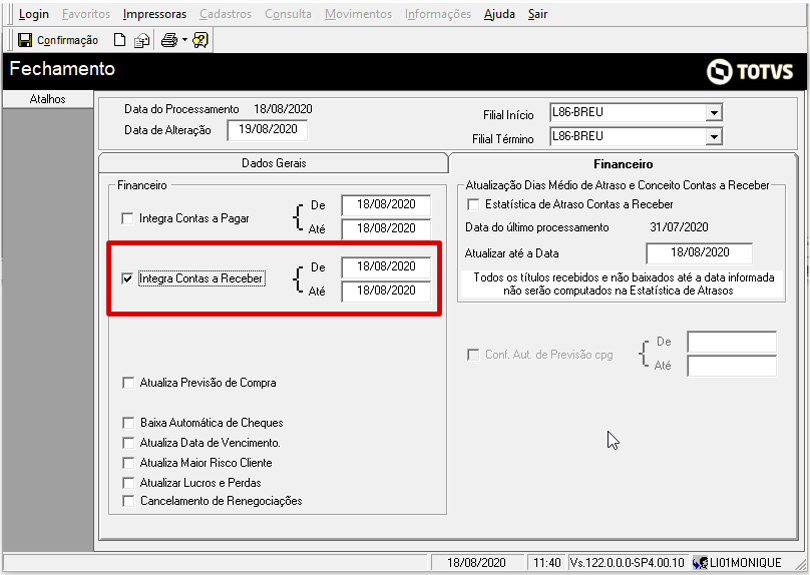The width and height of the screenshot is (810, 575).
Task: Open the Login menu
Action: (x=34, y=14)
